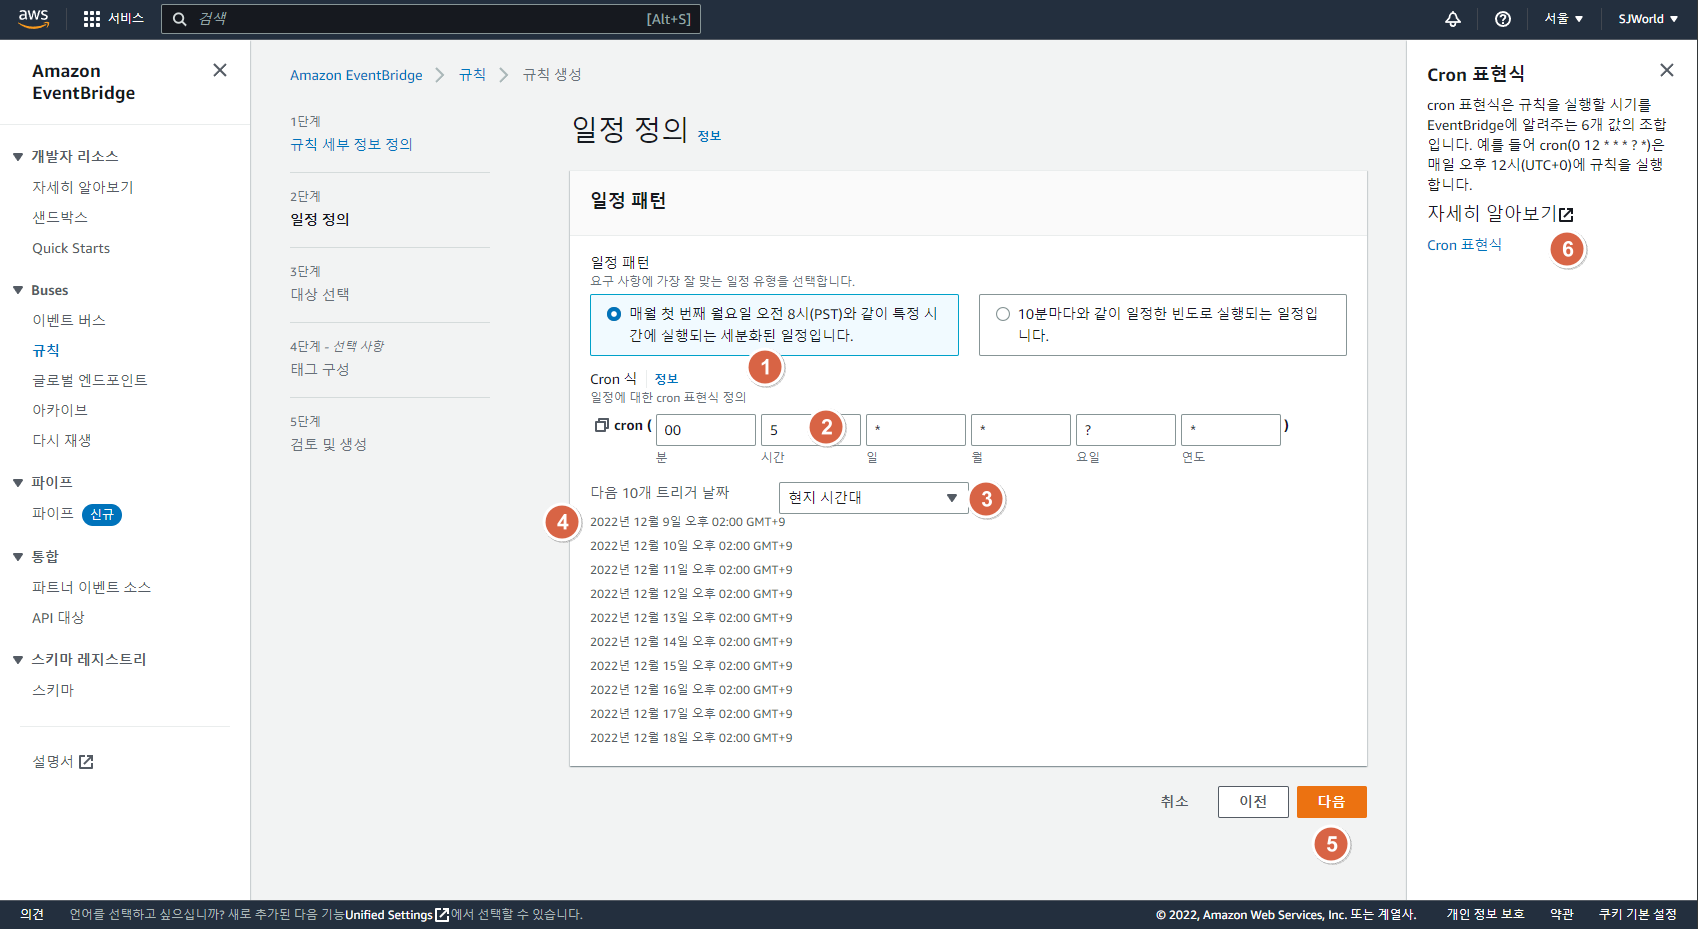Click the 다음 button

tap(1331, 802)
